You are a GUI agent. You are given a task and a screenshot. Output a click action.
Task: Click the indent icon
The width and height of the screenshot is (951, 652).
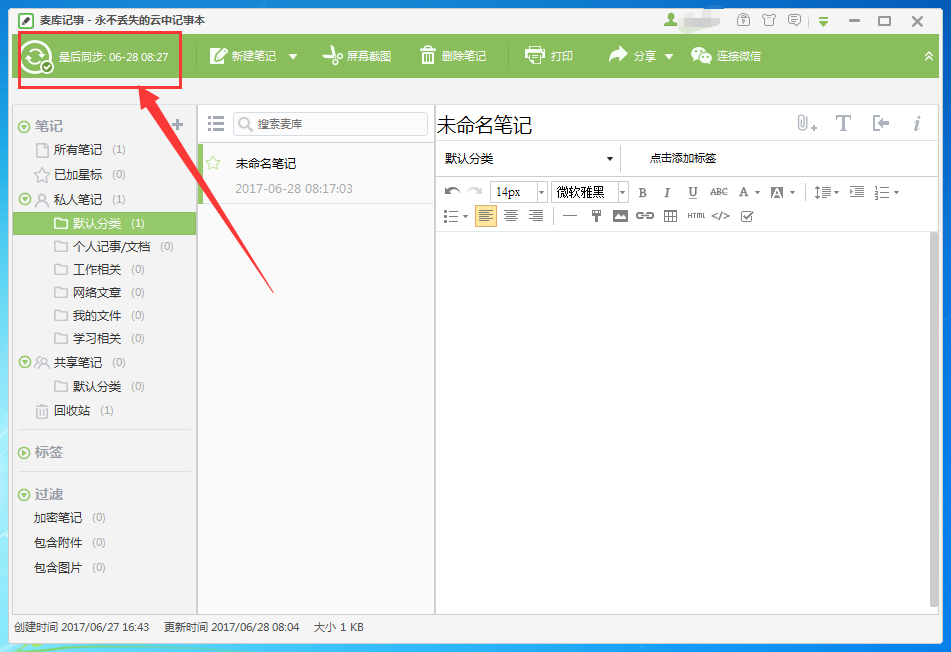tap(857, 192)
